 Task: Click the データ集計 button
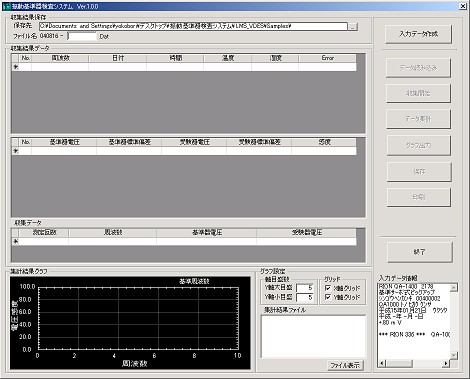418,119
